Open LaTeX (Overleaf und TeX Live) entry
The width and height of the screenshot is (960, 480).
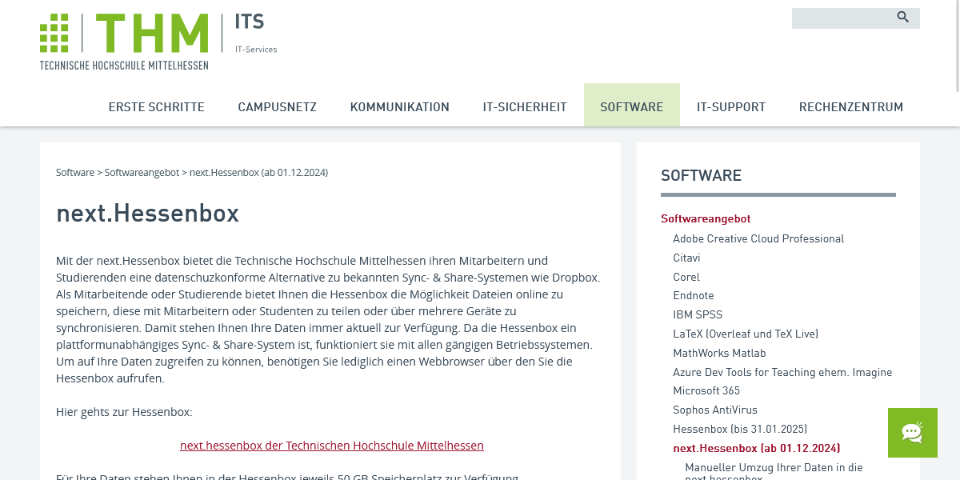tap(745, 334)
